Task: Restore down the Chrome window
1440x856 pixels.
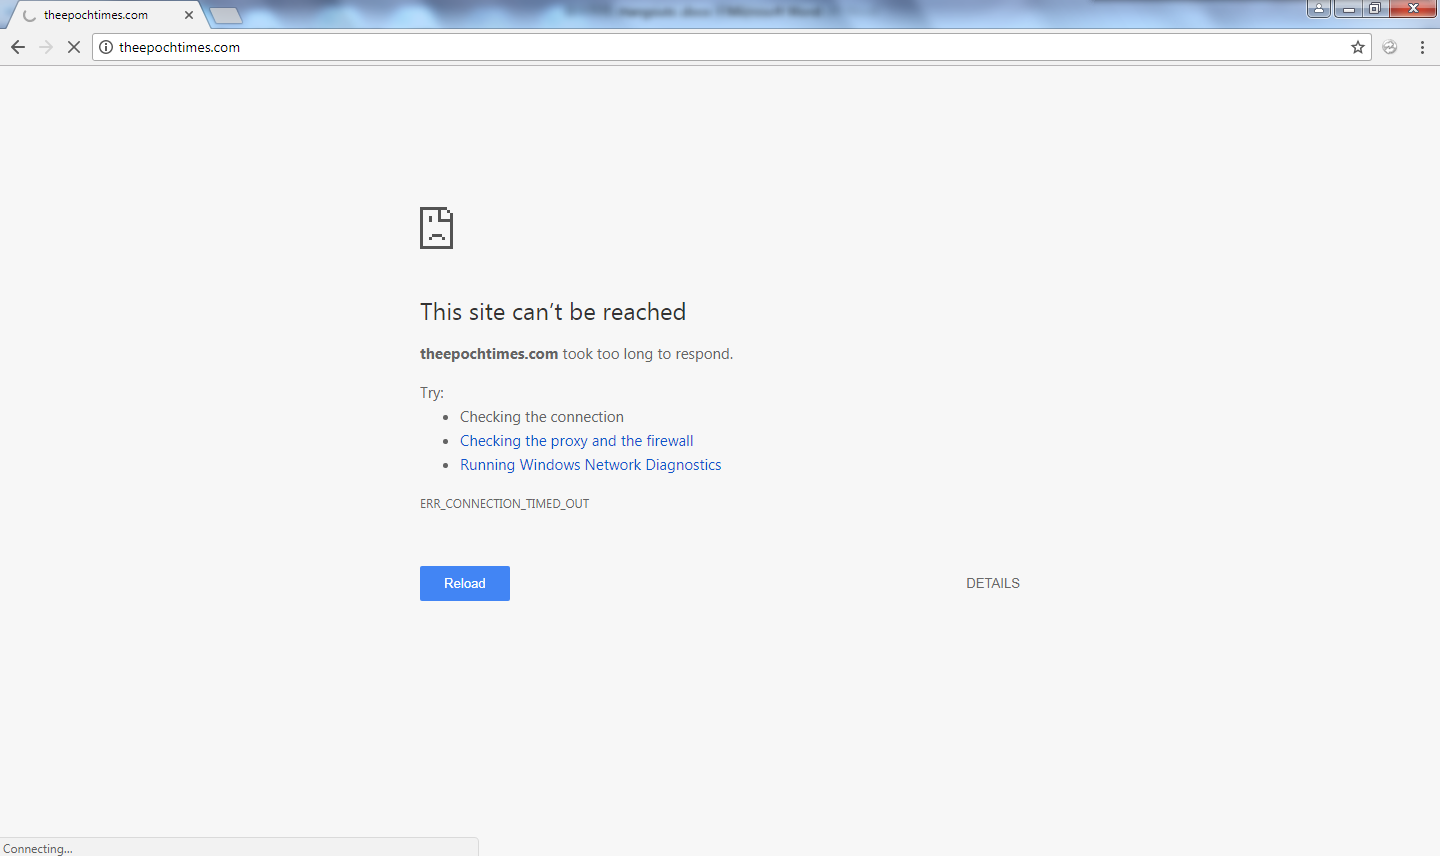Action: [1374, 8]
